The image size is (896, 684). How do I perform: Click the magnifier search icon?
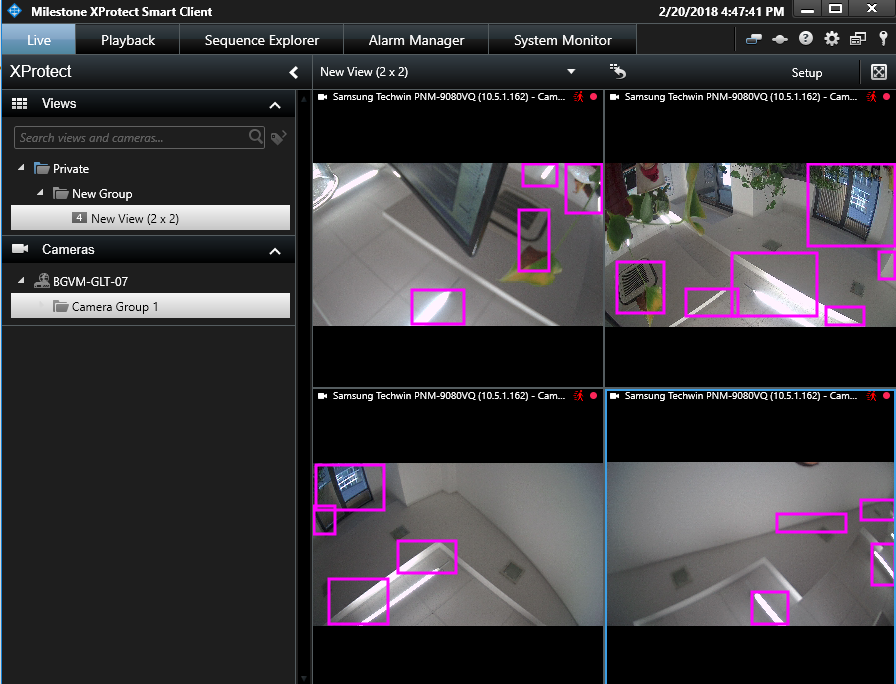point(255,137)
